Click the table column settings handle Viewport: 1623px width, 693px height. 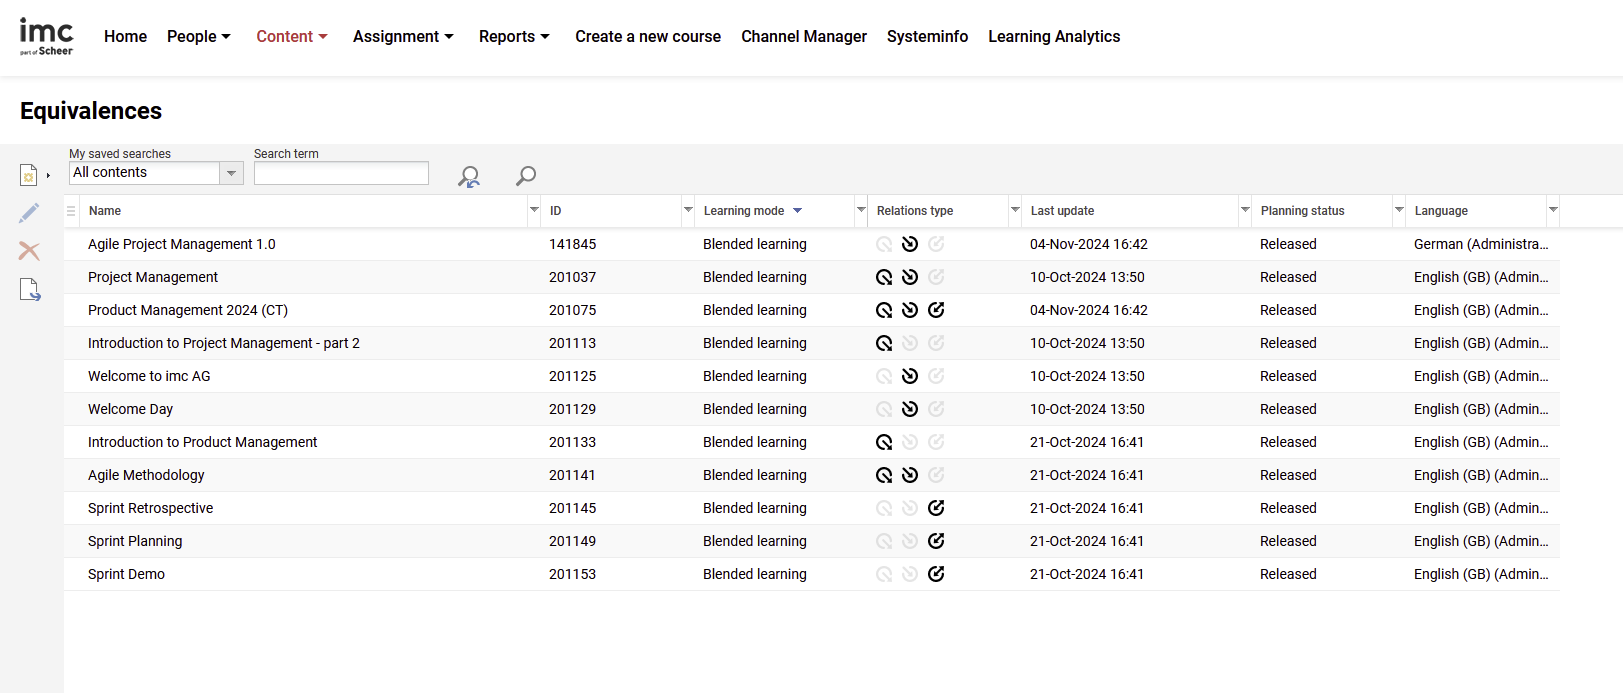71,211
